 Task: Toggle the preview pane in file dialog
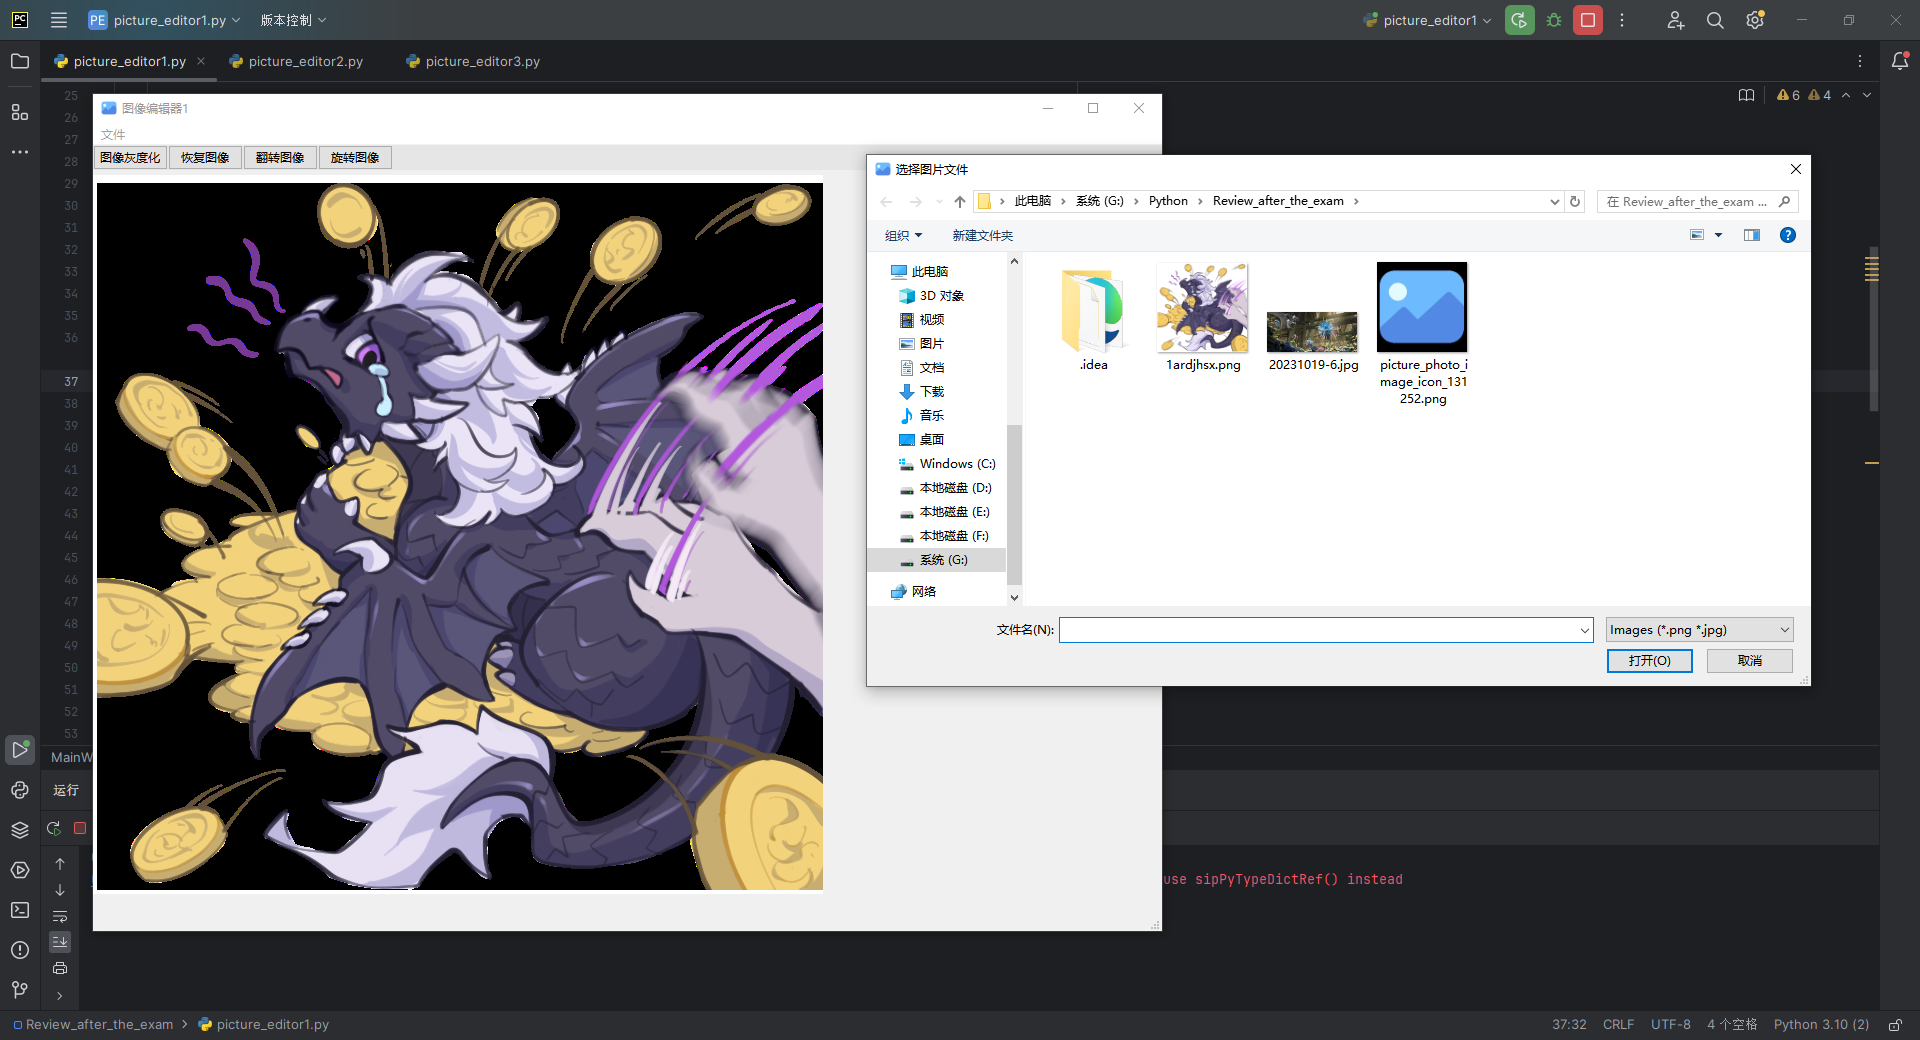click(1752, 235)
